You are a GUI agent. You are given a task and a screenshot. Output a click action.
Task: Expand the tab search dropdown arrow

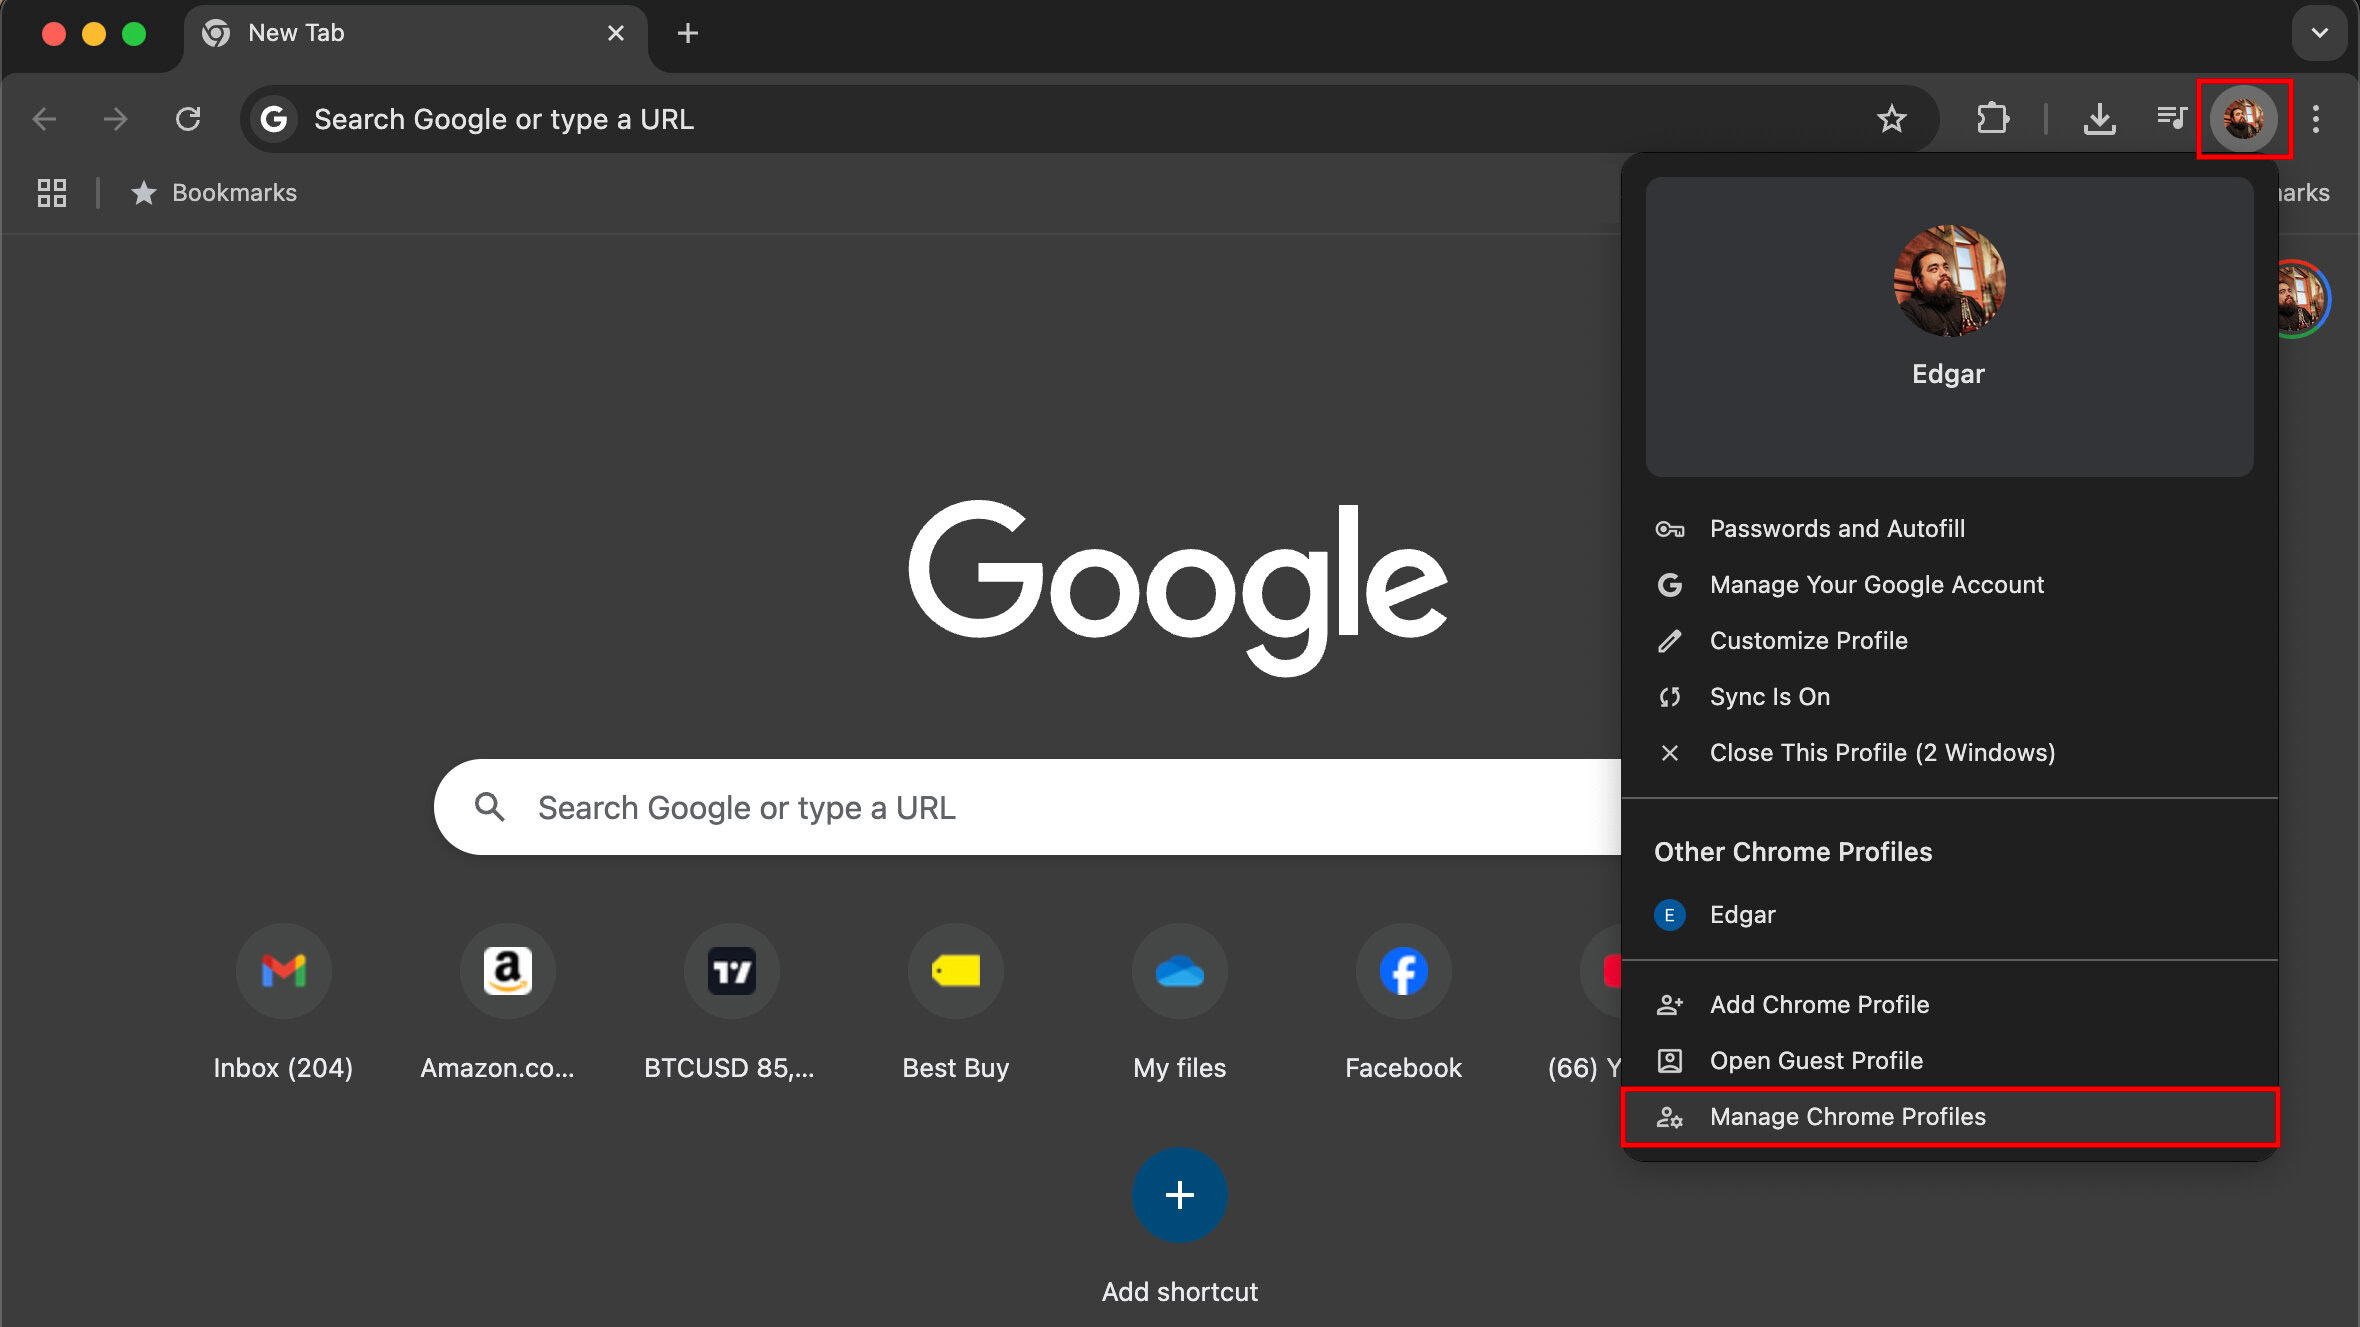(2319, 33)
